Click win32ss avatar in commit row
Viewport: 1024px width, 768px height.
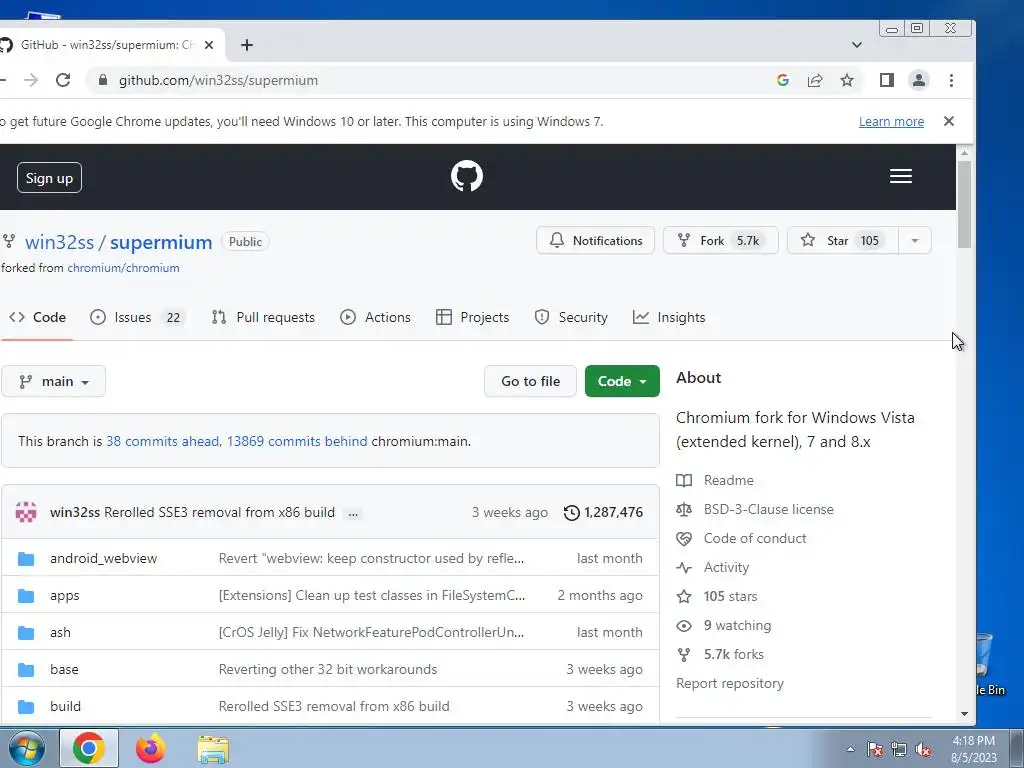pyautogui.click(x=26, y=512)
